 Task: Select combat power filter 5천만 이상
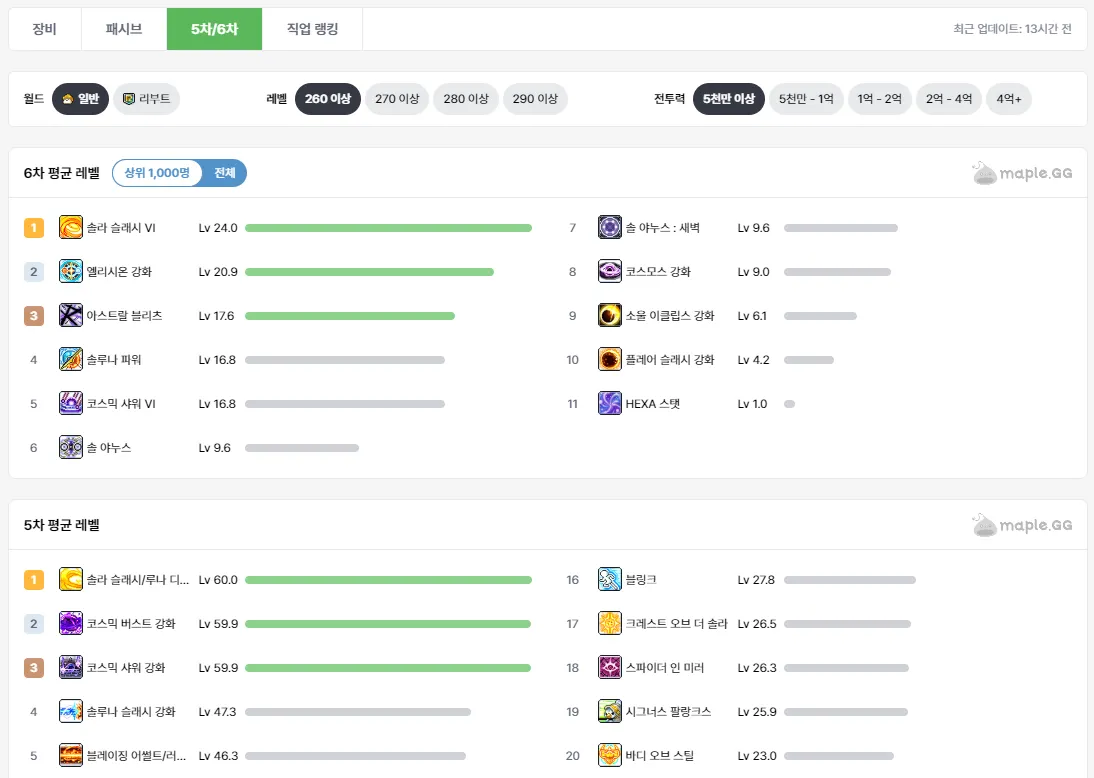[729, 98]
